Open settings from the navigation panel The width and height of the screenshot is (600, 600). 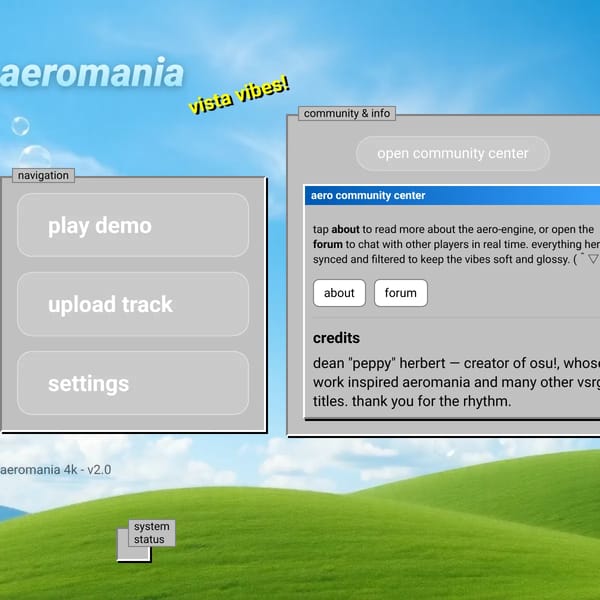click(x=133, y=383)
